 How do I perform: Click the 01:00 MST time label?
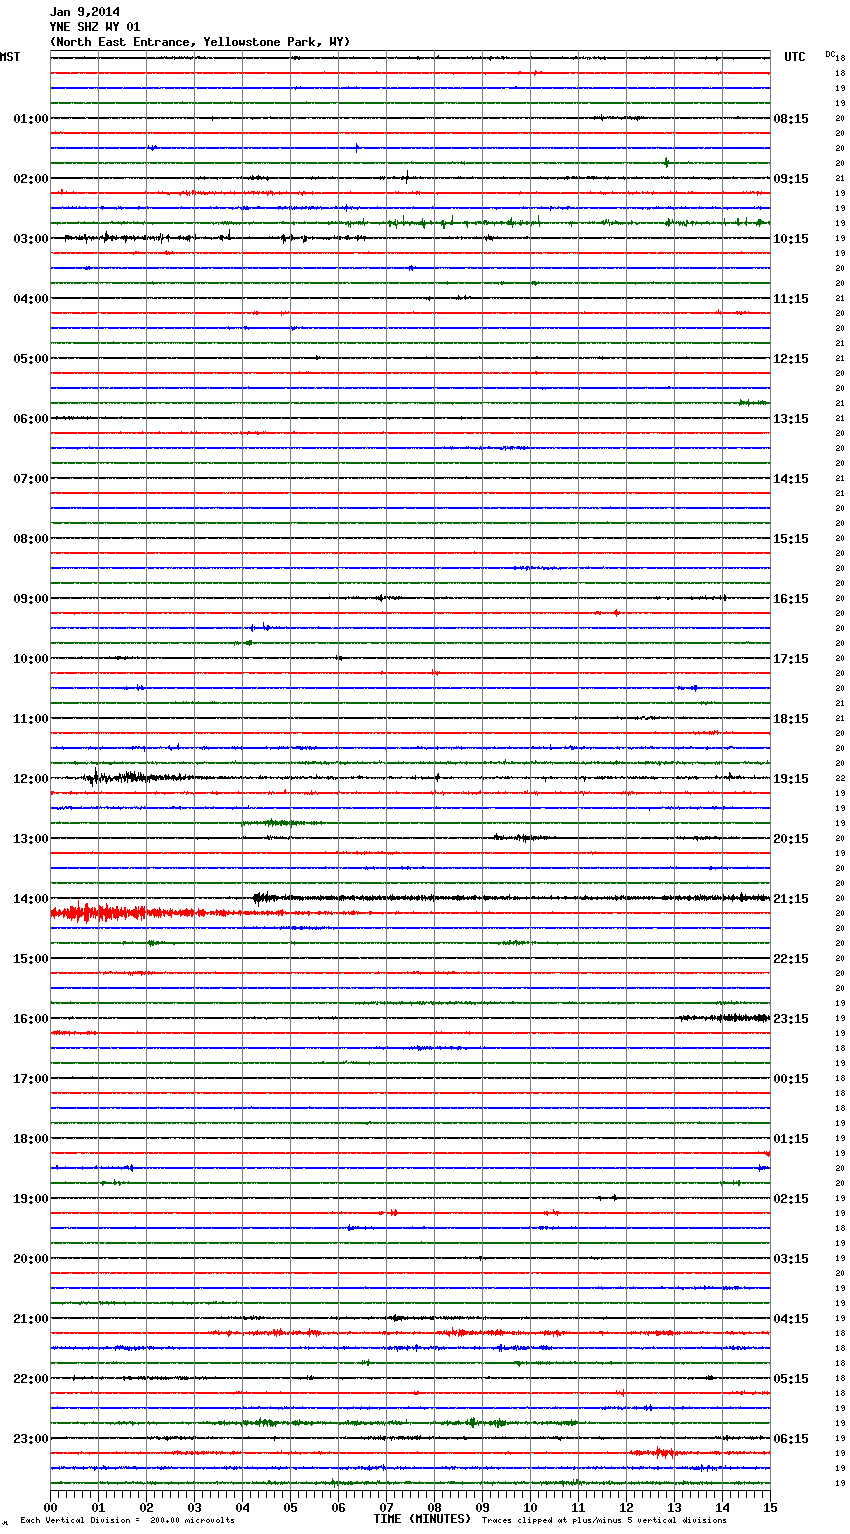(31, 119)
